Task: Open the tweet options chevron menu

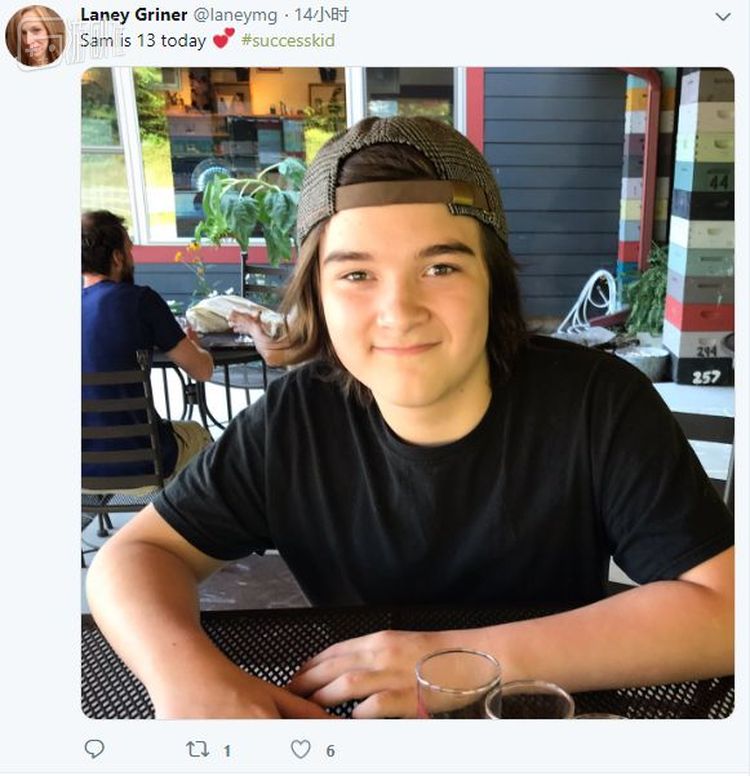Action: click(x=723, y=16)
